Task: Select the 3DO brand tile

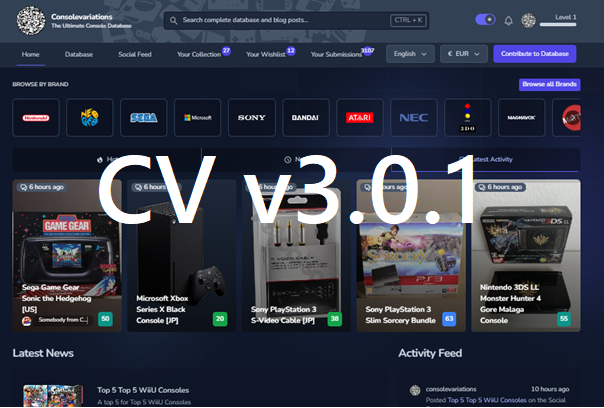Action: point(468,118)
